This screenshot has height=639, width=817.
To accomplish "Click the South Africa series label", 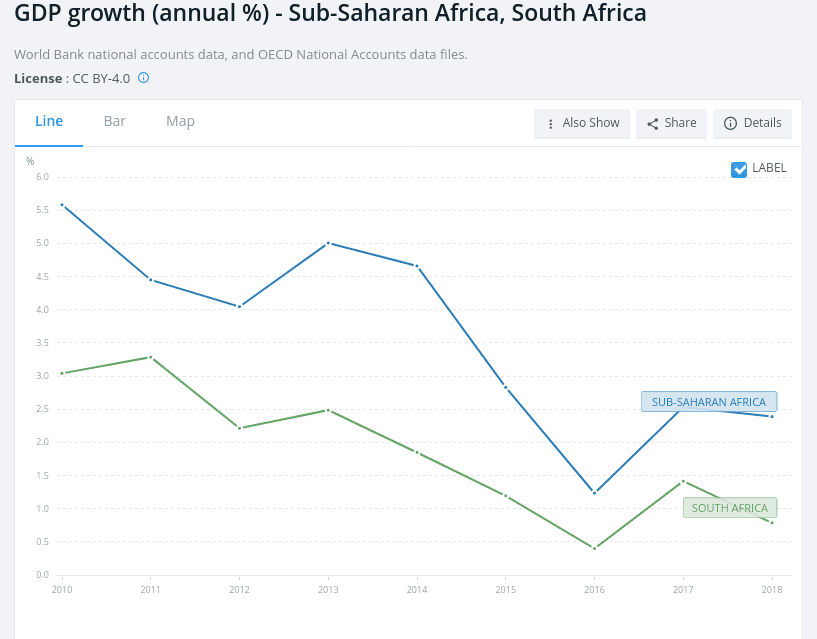I will (x=729, y=508).
